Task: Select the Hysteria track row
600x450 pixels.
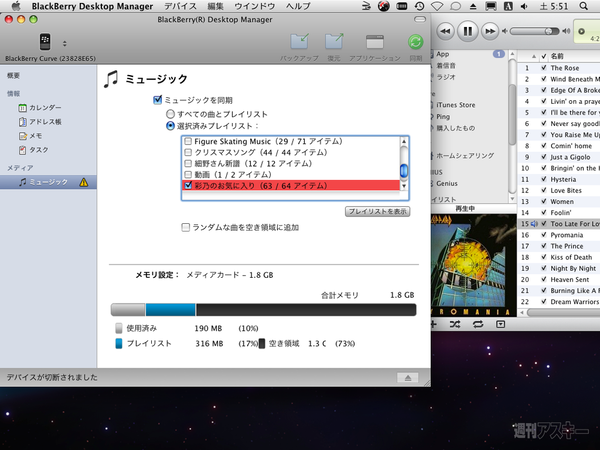Action: [559, 179]
